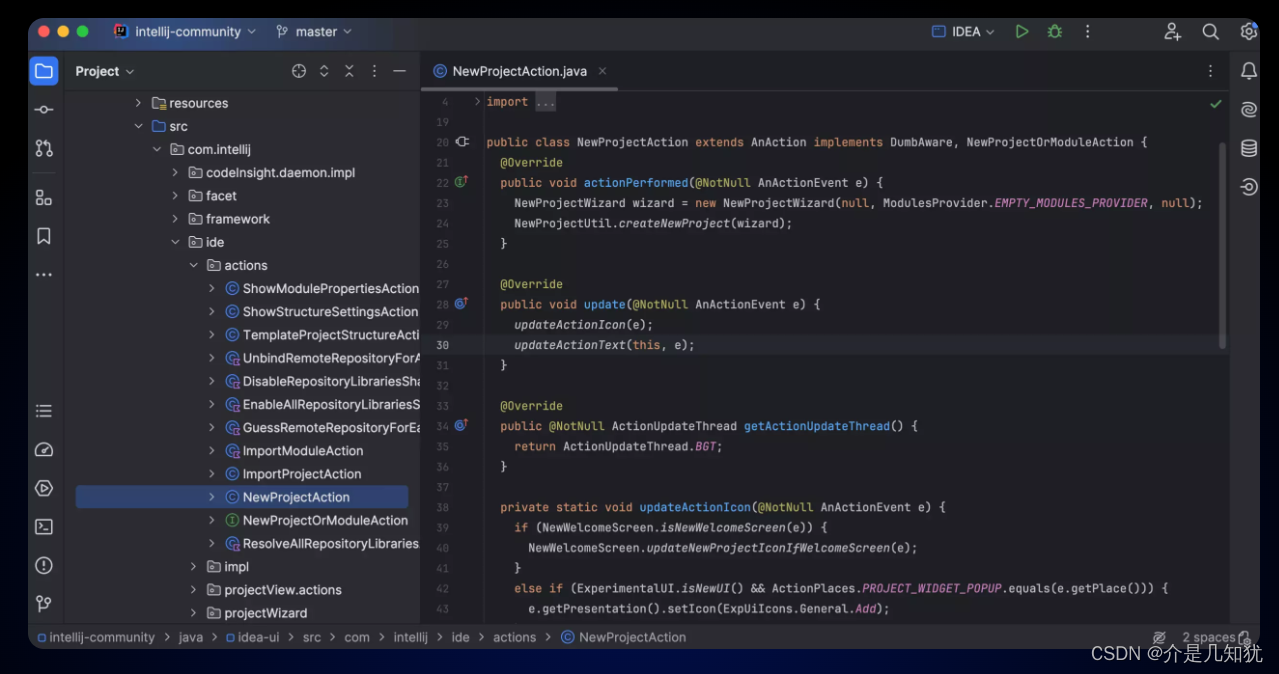Expand the codeInsight.daemon.impl package
This screenshot has height=674, width=1279.
[175, 173]
